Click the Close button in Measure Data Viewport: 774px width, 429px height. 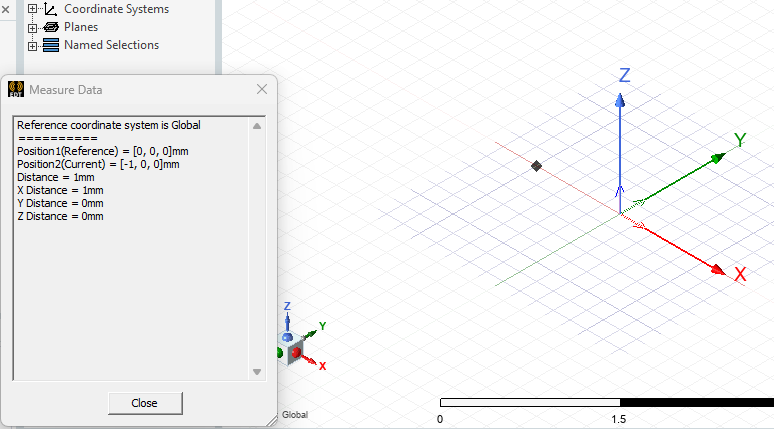coord(145,403)
